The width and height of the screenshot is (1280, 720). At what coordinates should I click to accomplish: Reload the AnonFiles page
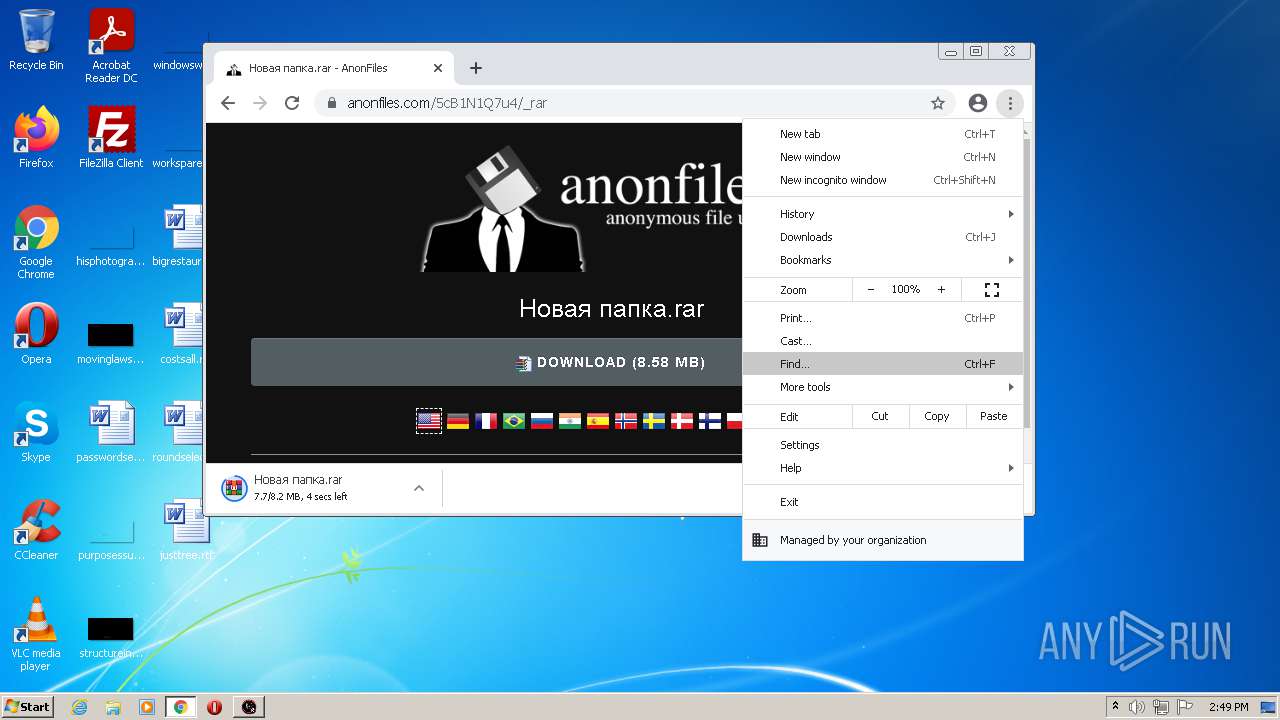(x=292, y=103)
